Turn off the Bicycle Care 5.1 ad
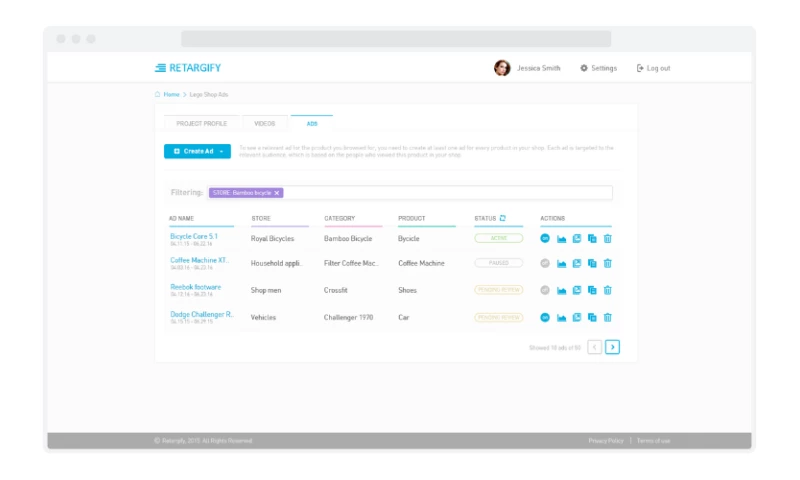The width and height of the screenshot is (800, 480). 545,238
